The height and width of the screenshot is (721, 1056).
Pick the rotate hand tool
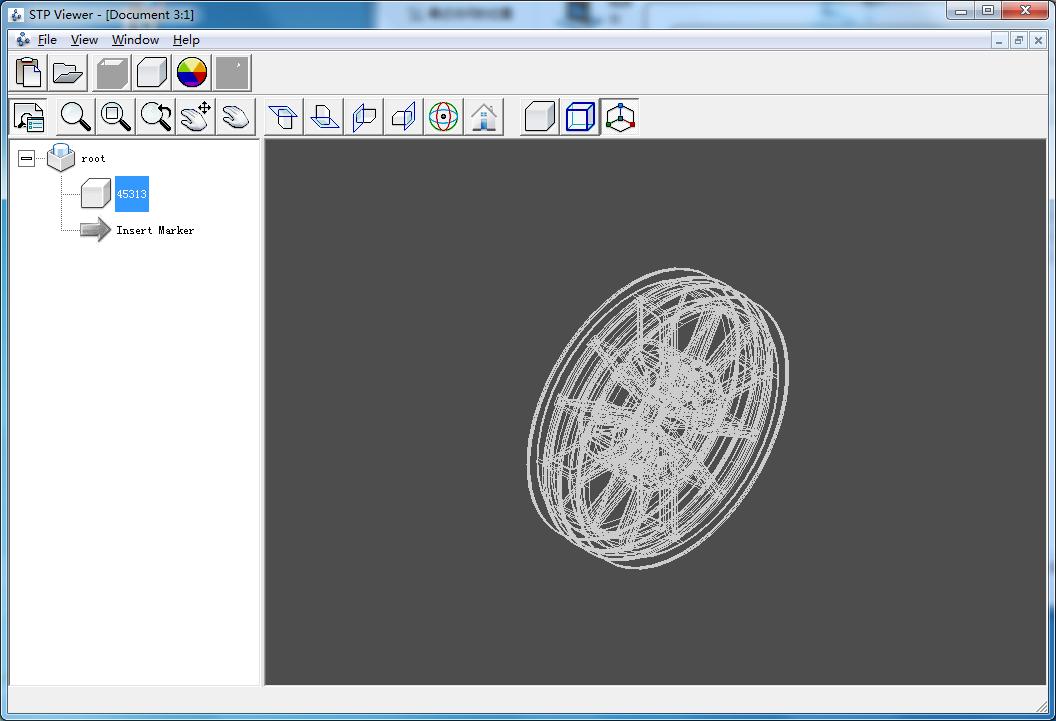click(236, 116)
